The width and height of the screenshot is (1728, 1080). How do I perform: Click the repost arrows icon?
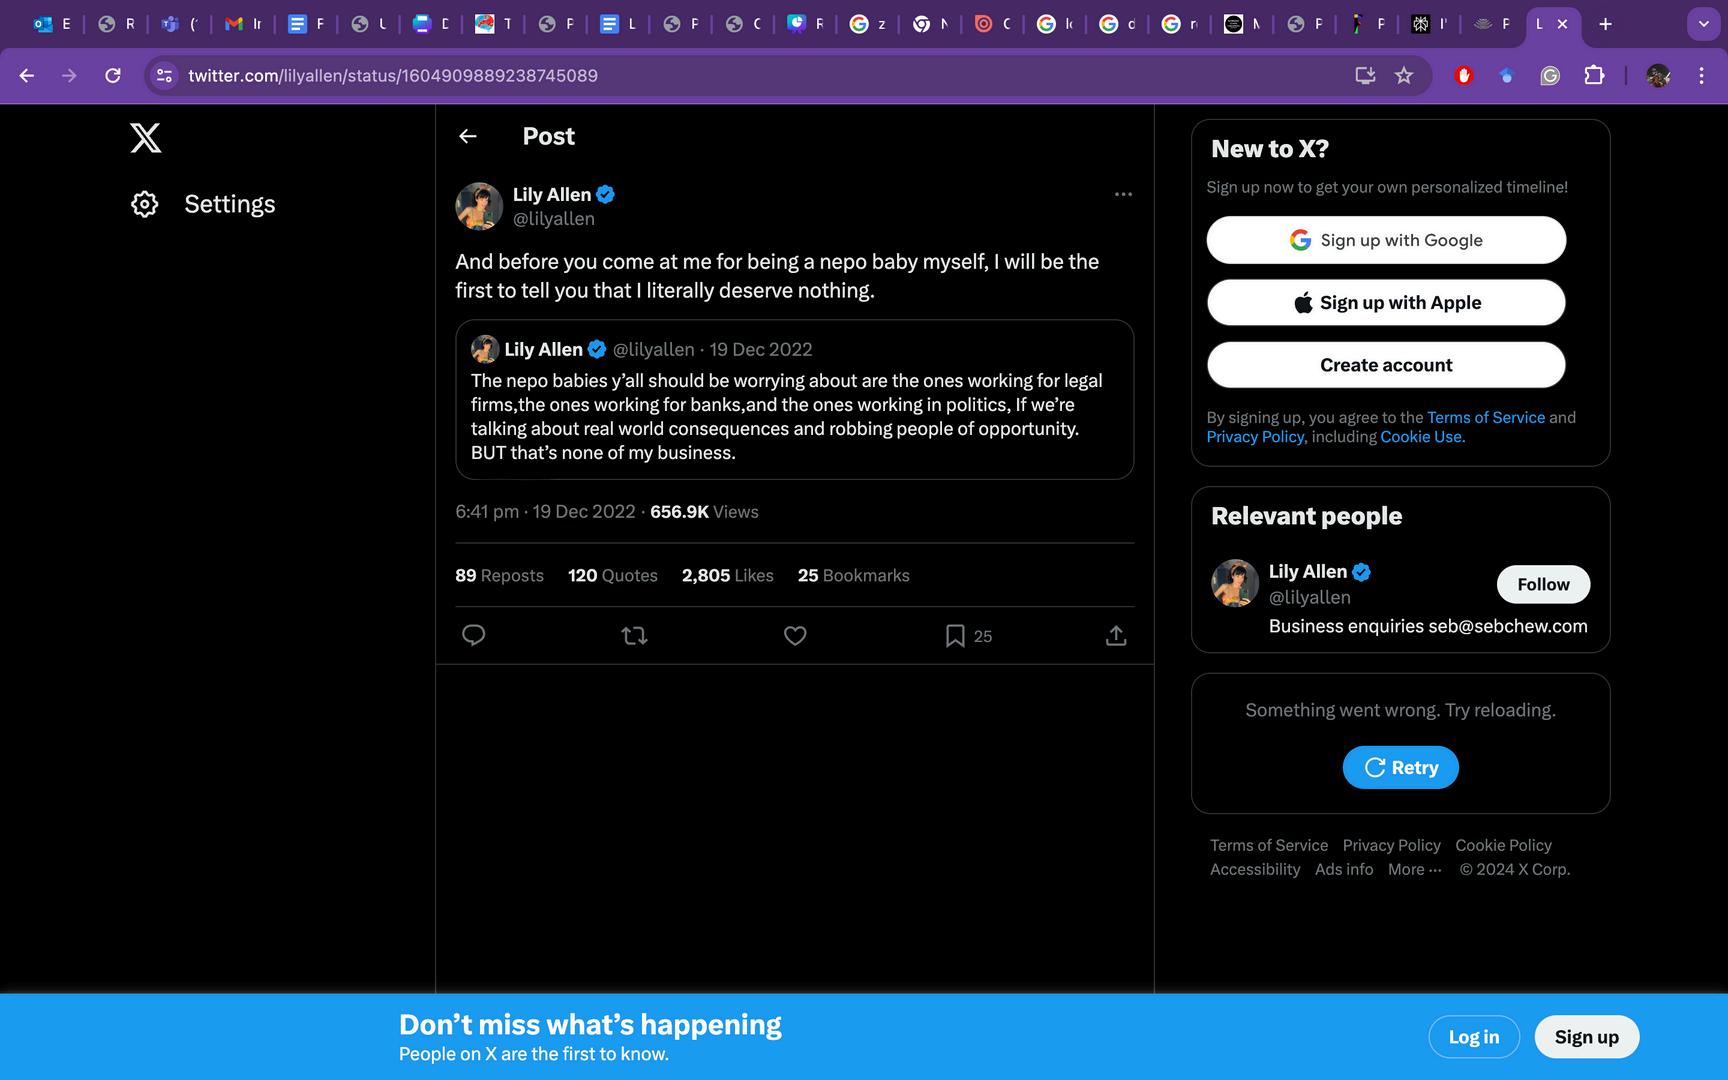coord(634,635)
